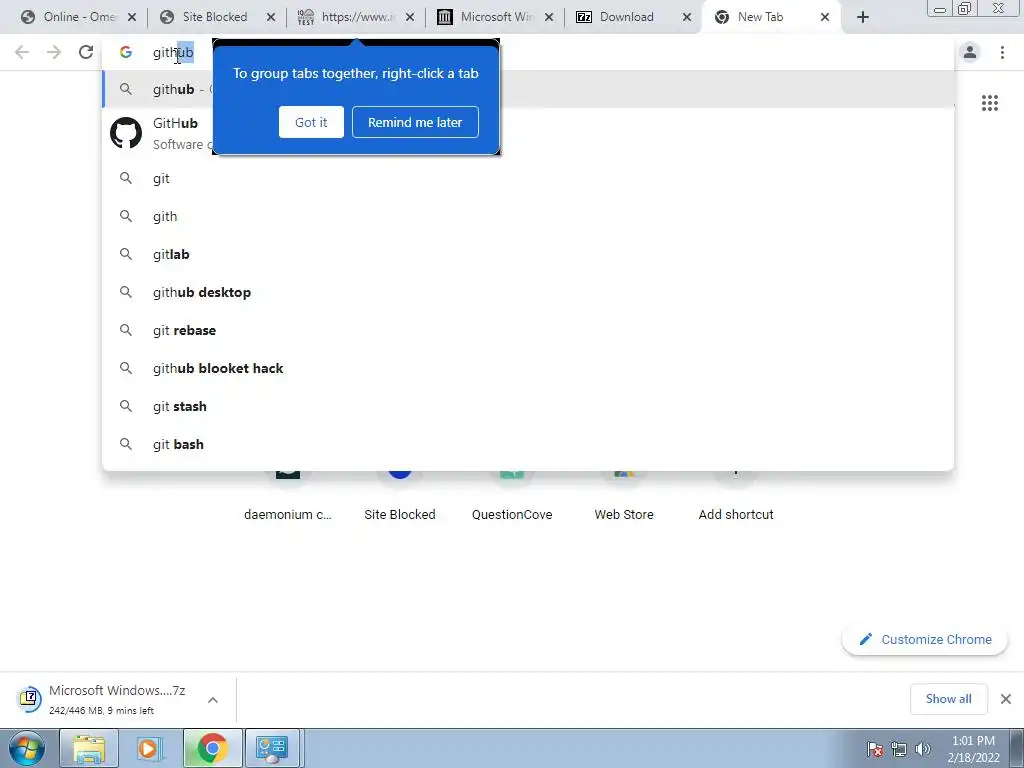The height and width of the screenshot is (768, 1024).
Task: Choose the 'github blooket hack' suggestion
Action: (x=528, y=368)
